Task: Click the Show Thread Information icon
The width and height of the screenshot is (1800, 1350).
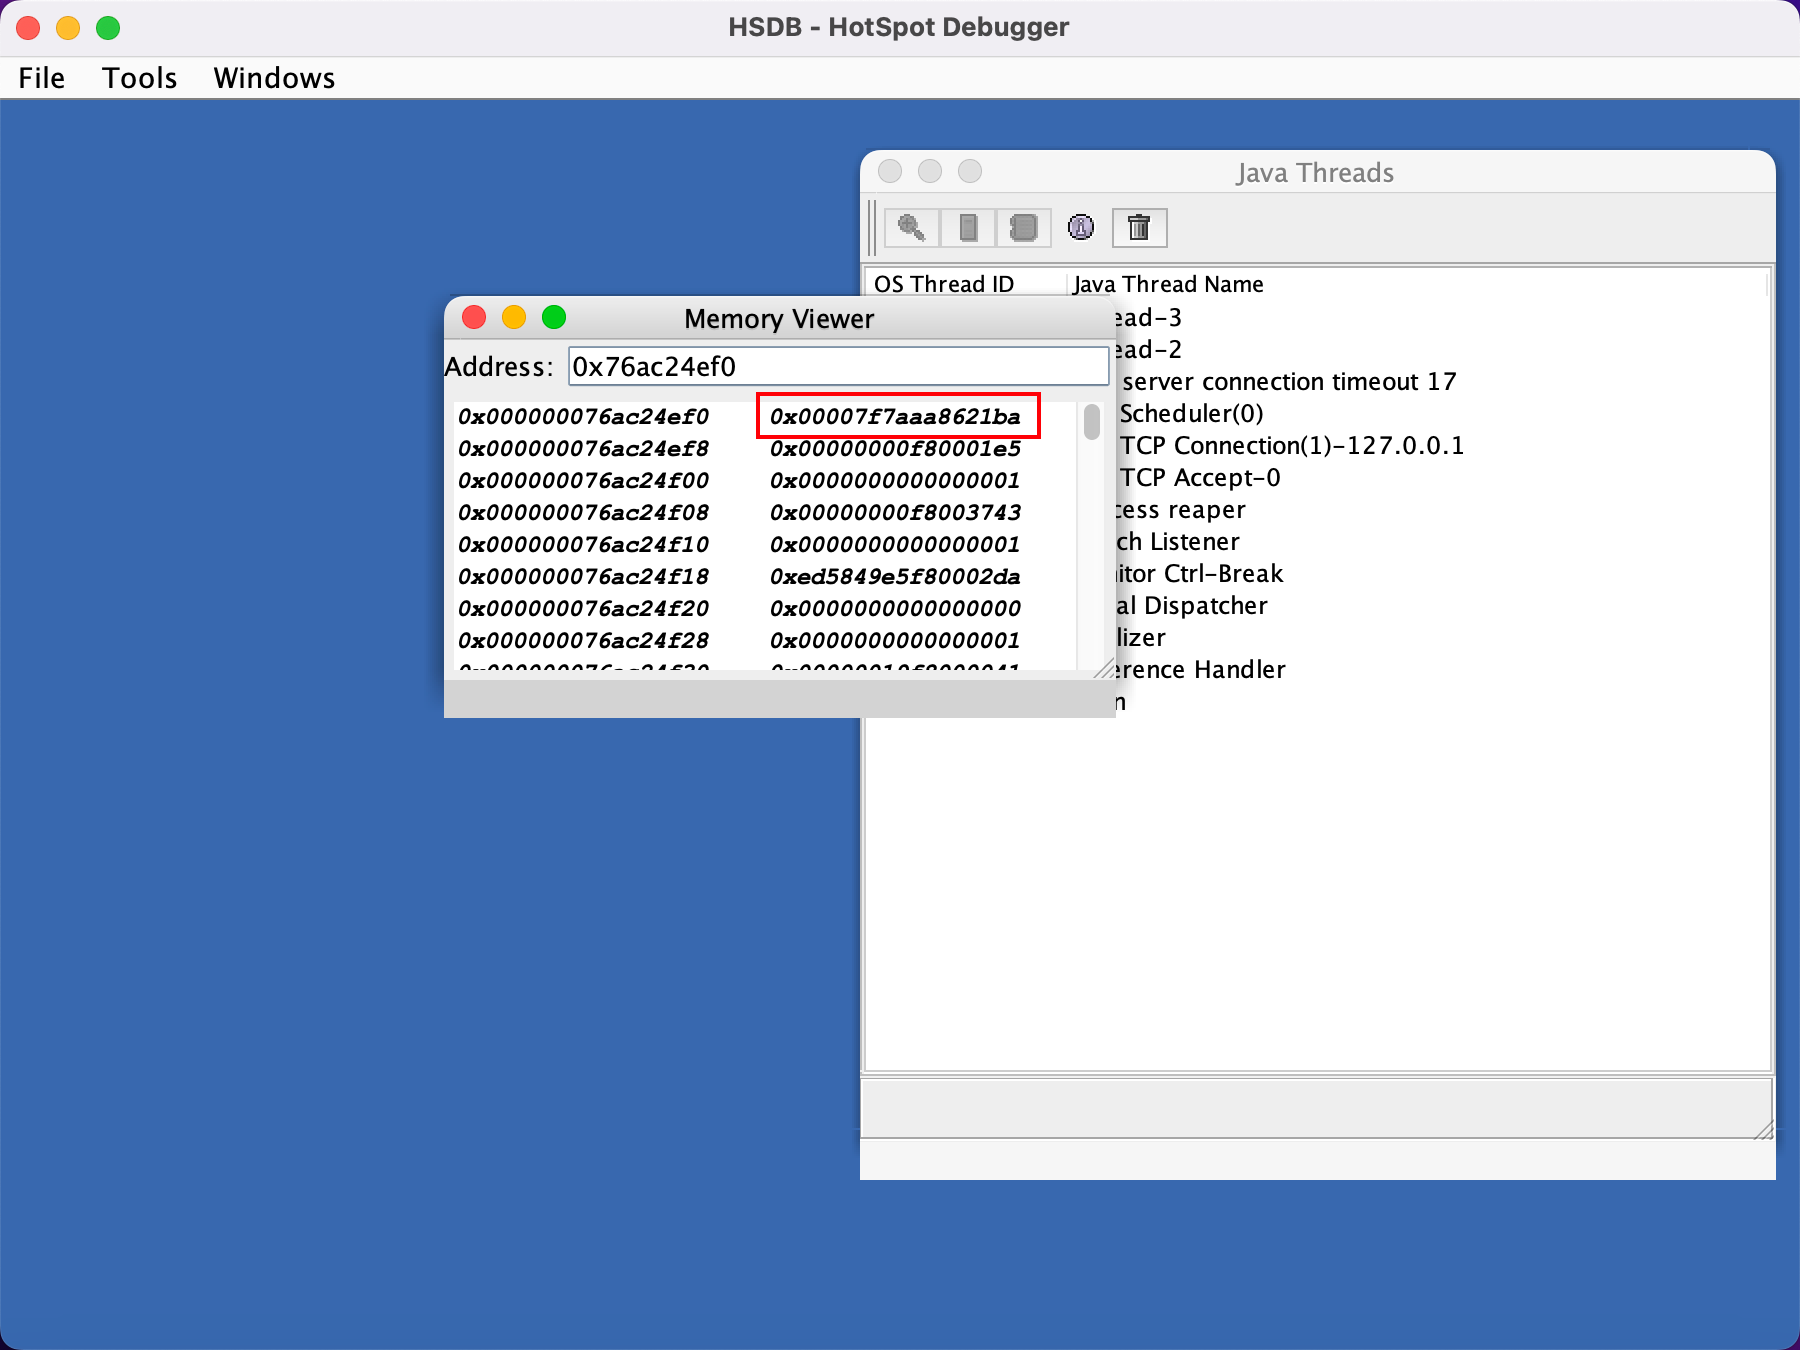Action: (1081, 228)
